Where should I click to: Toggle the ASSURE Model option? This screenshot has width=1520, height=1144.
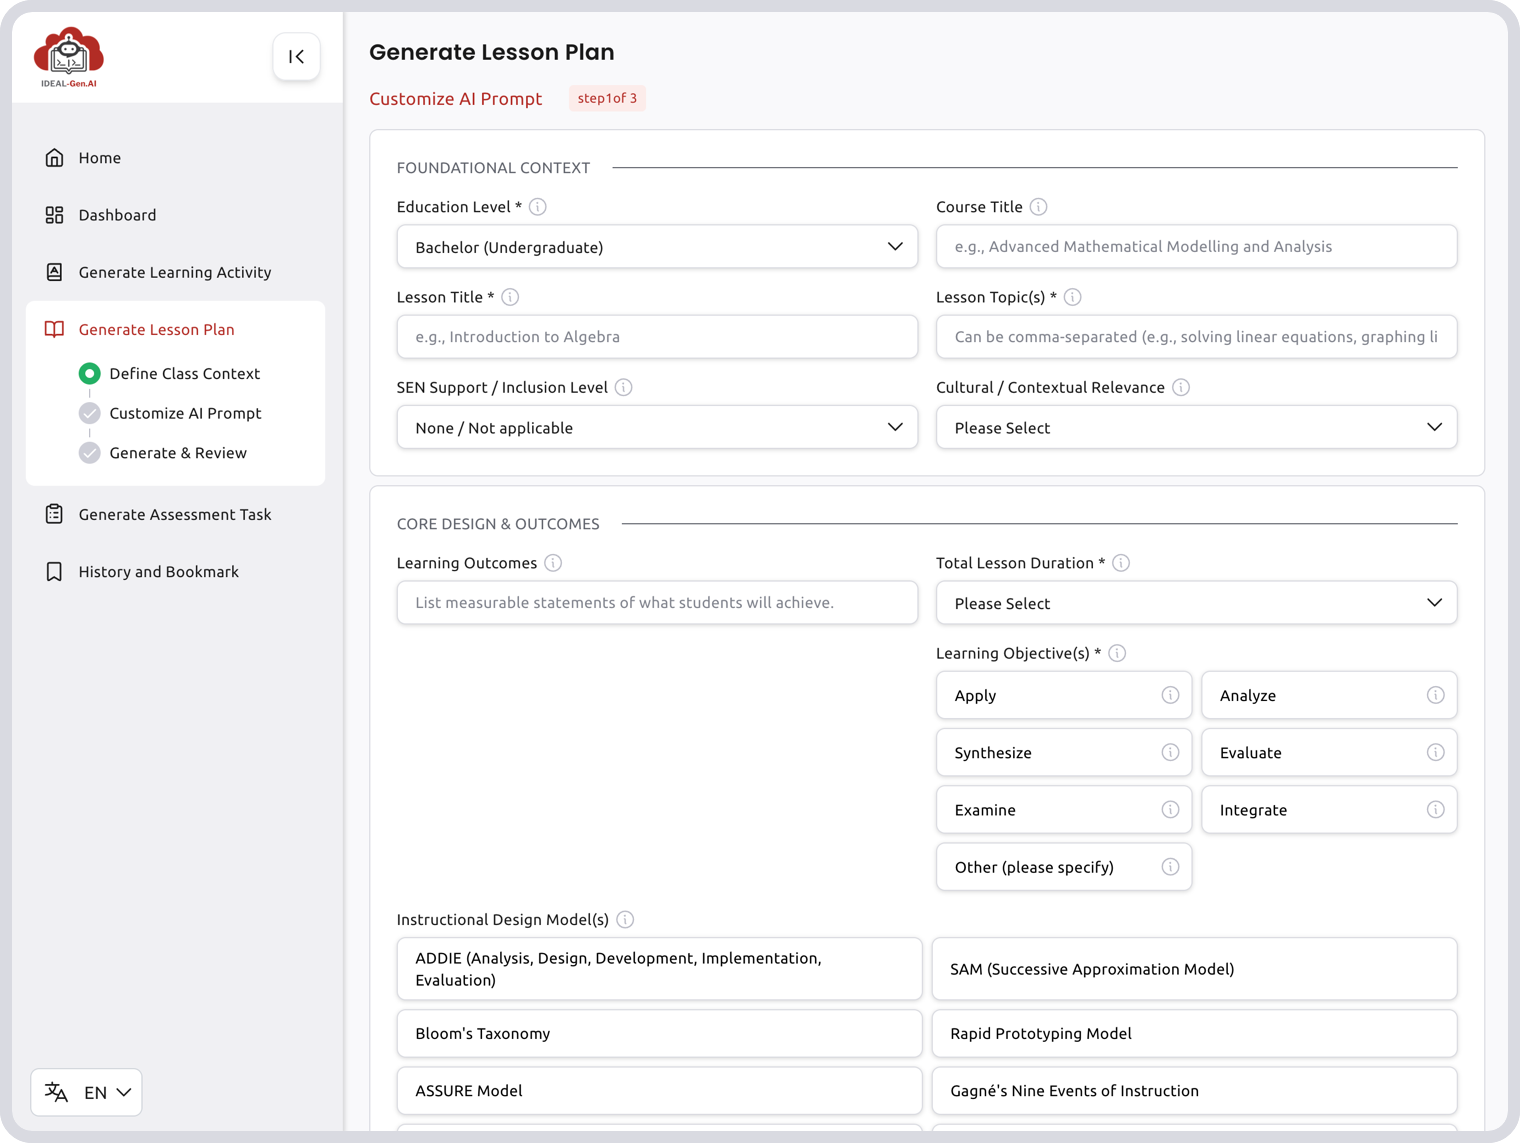point(659,1090)
